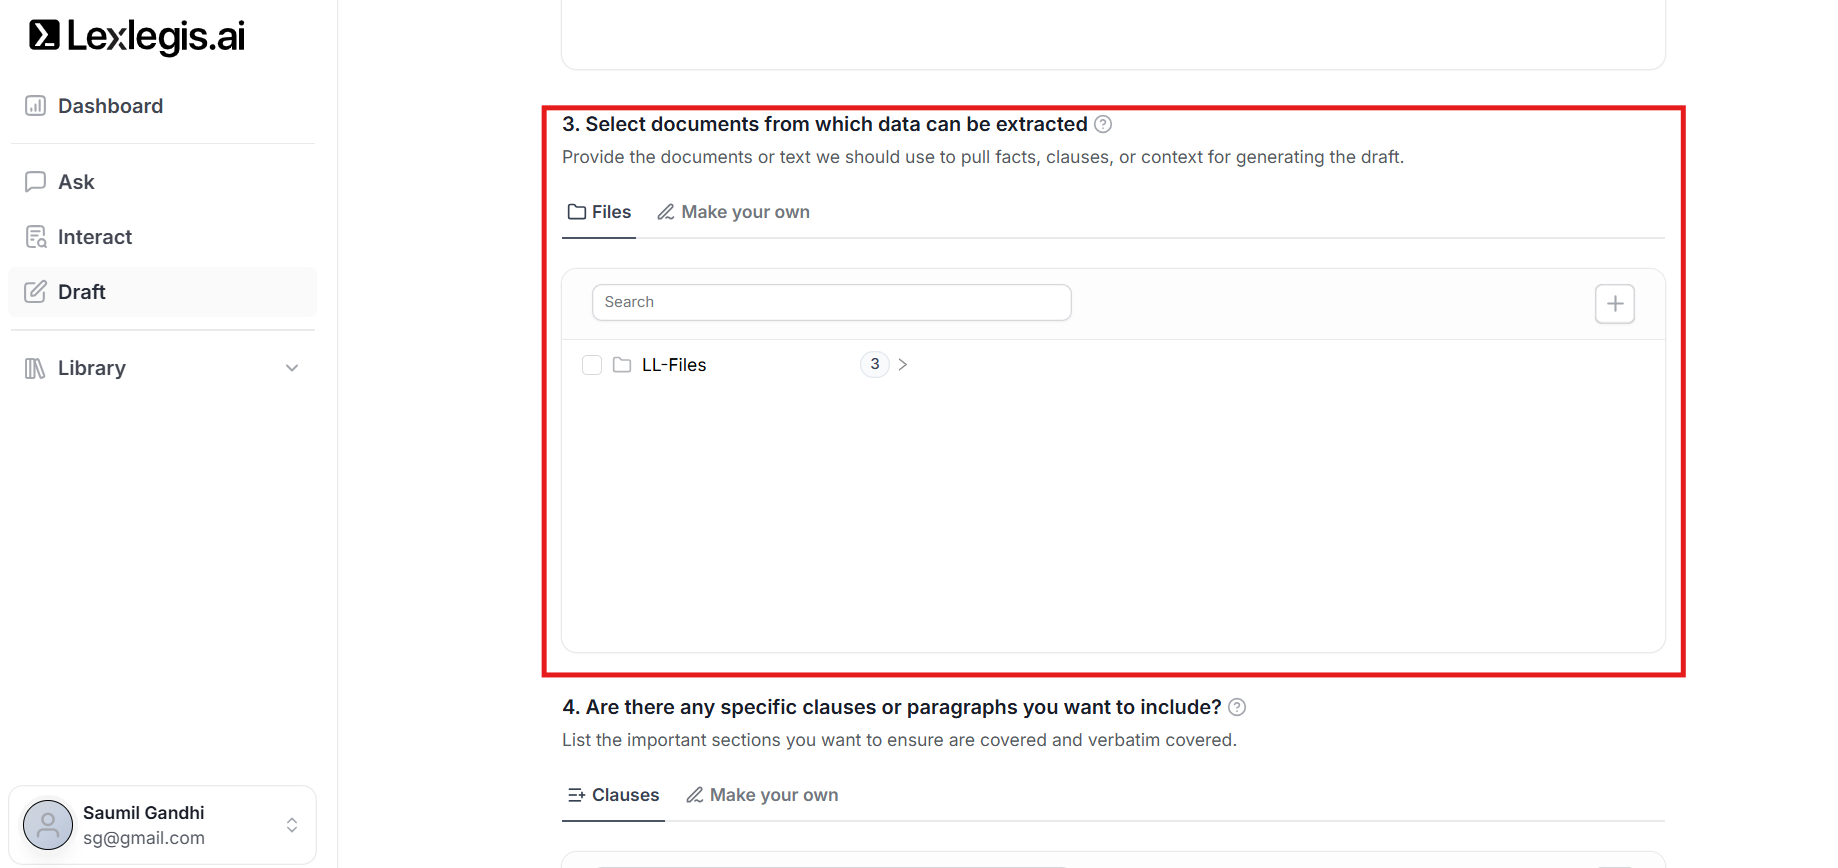Expand the Library menu chevron
The height and width of the screenshot is (868, 1838).
tap(292, 368)
